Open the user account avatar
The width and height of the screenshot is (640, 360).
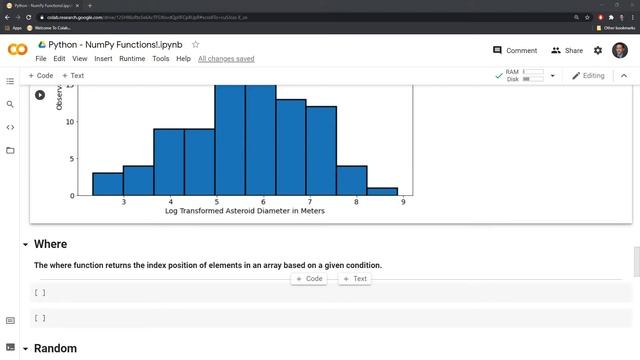point(620,50)
